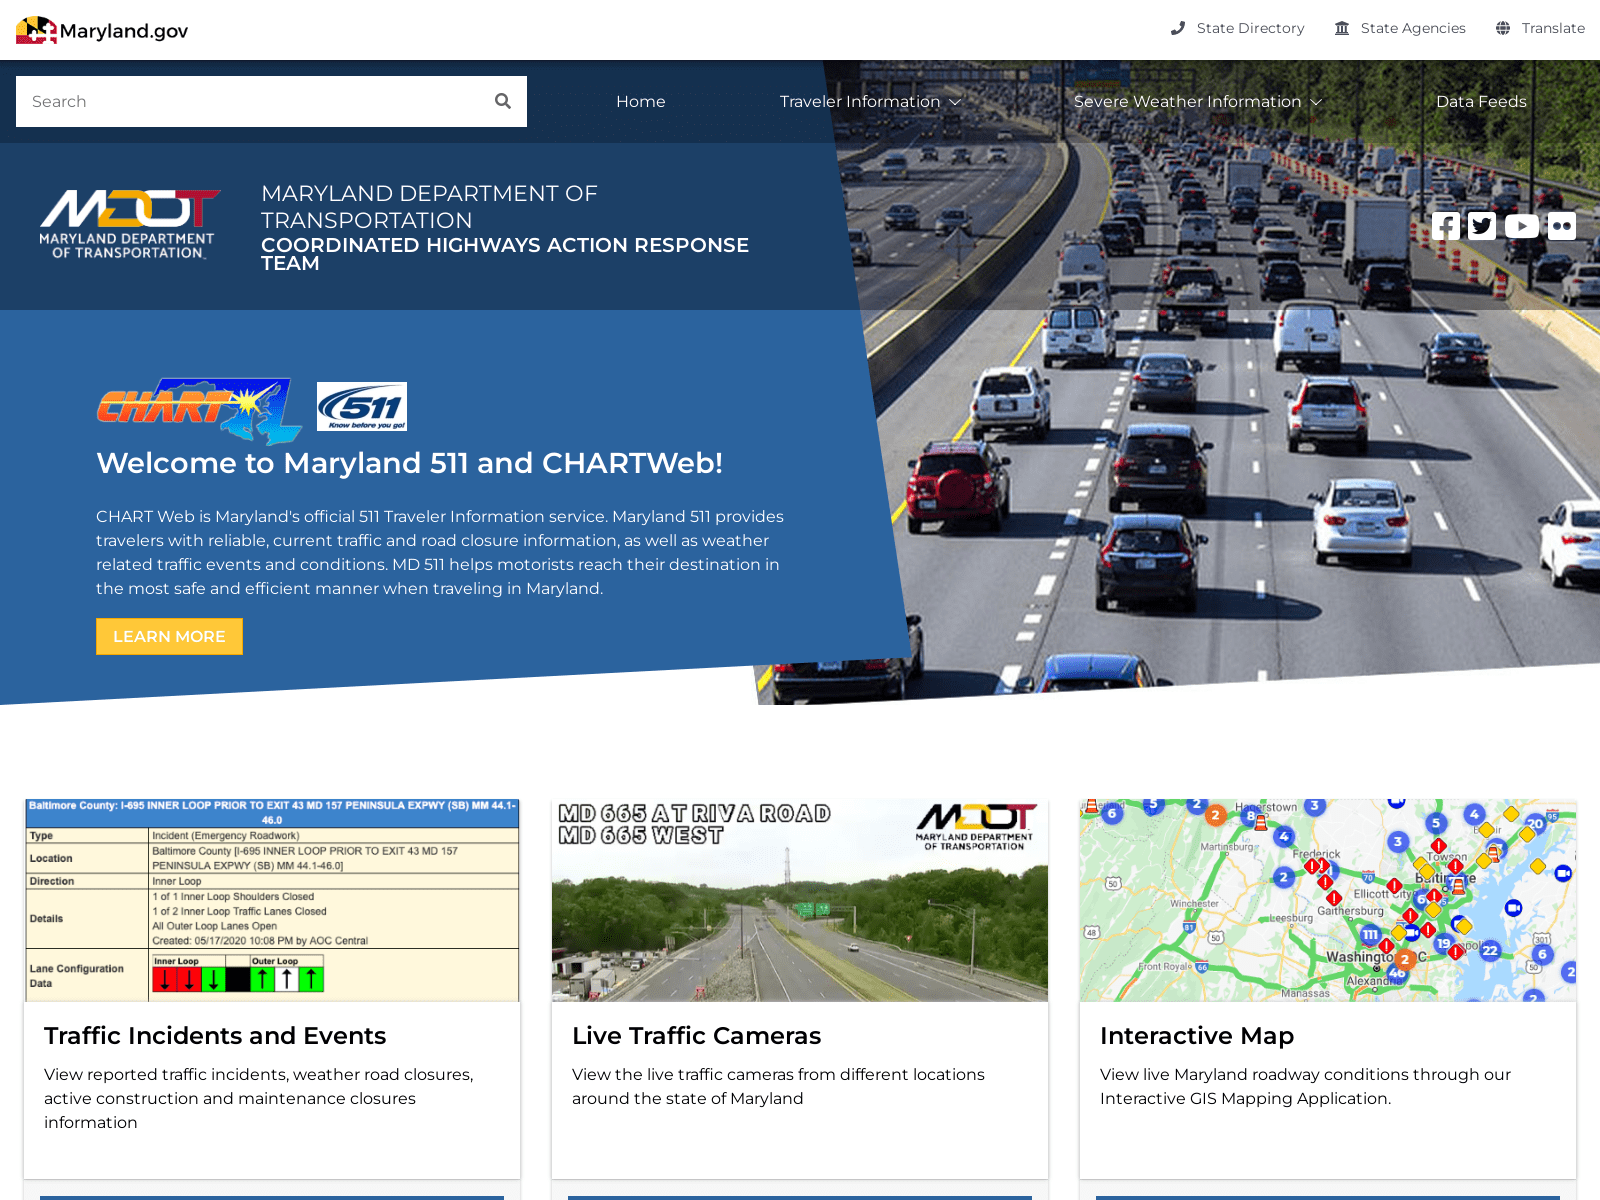1600x1200 pixels.
Task: Open the Traveler Information menu
Action: tap(860, 101)
